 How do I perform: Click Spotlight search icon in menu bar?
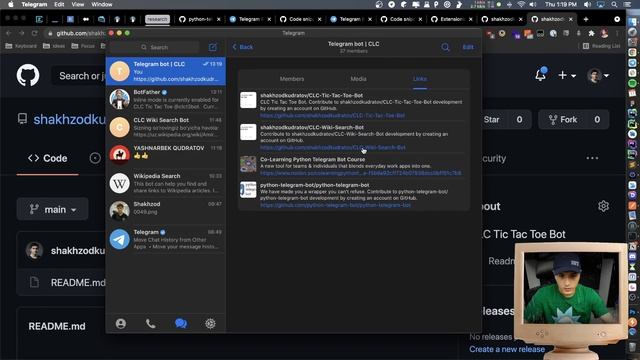614,4
